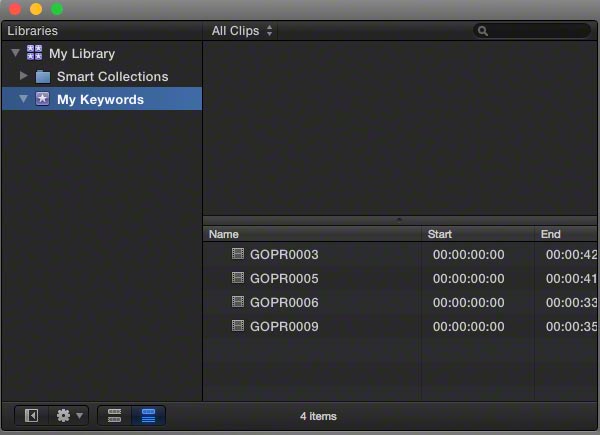Open the gear action menu dropdown
Image resolution: width=600 pixels, height=435 pixels.
point(69,415)
